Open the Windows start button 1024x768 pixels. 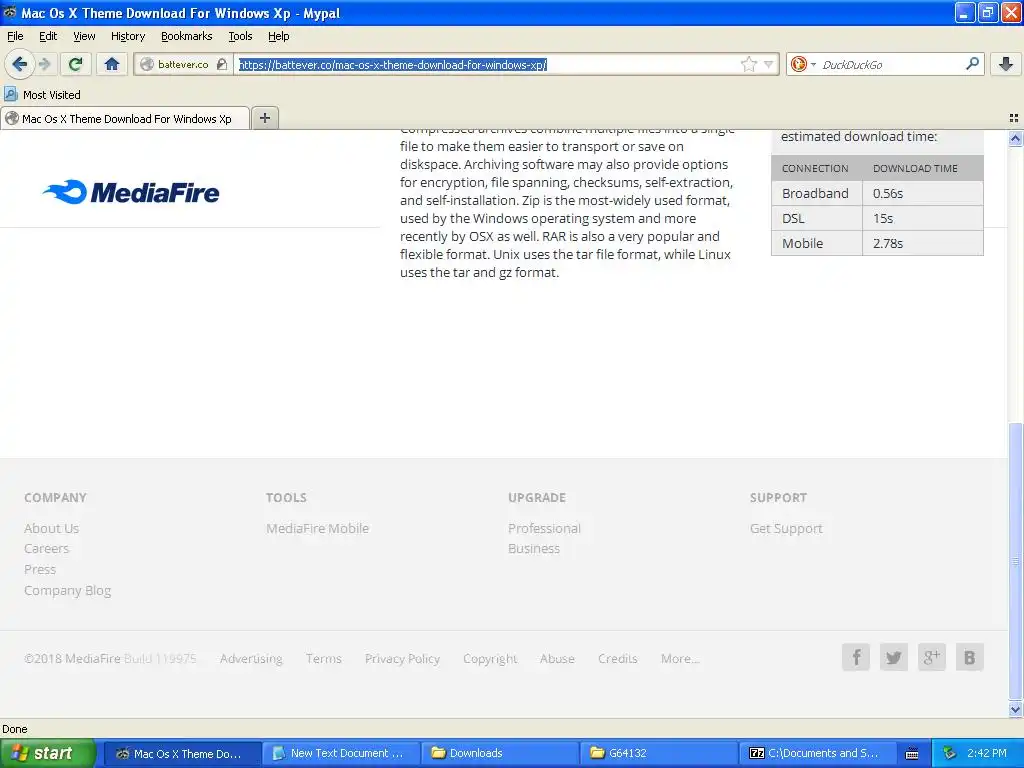pyautogui.click(x=48, y=753)
